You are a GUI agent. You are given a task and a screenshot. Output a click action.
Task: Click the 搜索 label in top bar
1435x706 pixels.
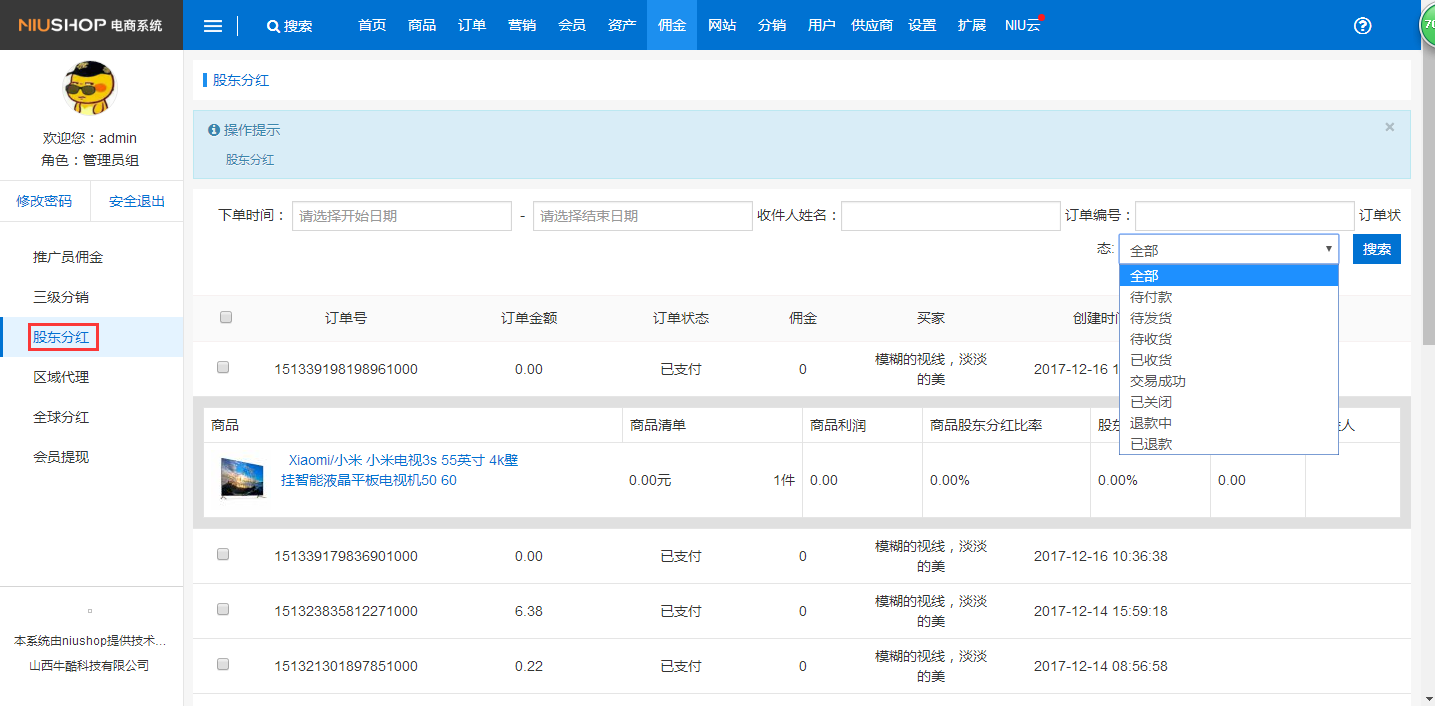(298, 26)
